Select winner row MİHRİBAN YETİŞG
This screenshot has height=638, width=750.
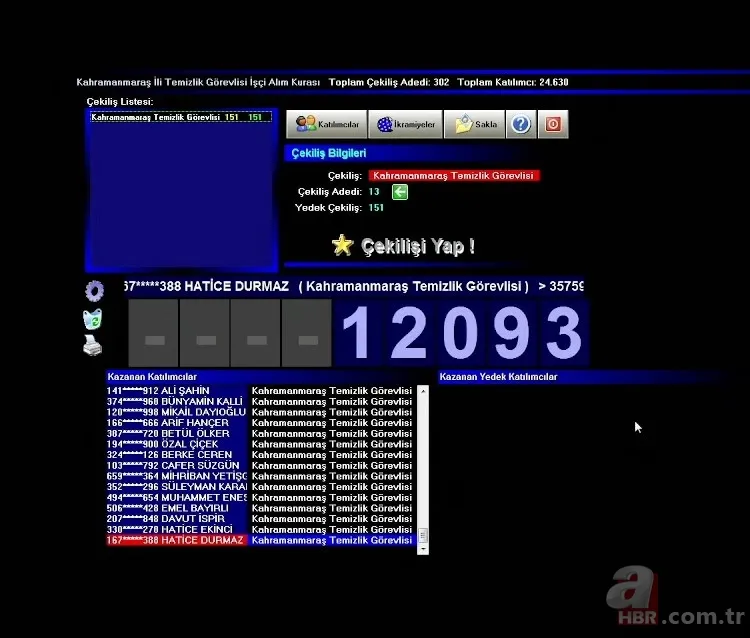[261, 476]
